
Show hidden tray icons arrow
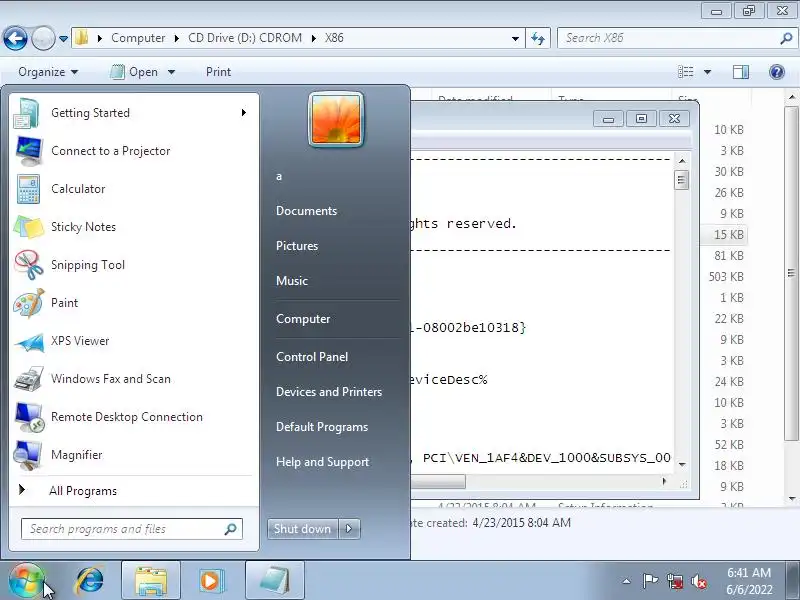(x=627, y=581)
